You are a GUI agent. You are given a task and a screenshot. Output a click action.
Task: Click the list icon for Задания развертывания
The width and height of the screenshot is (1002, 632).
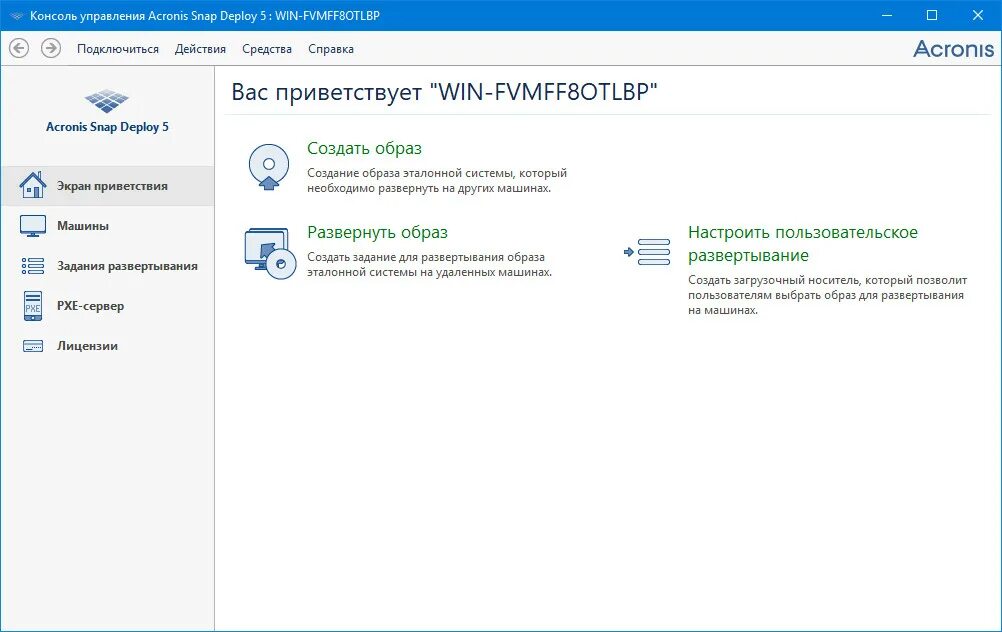click(x=33, y=266)
